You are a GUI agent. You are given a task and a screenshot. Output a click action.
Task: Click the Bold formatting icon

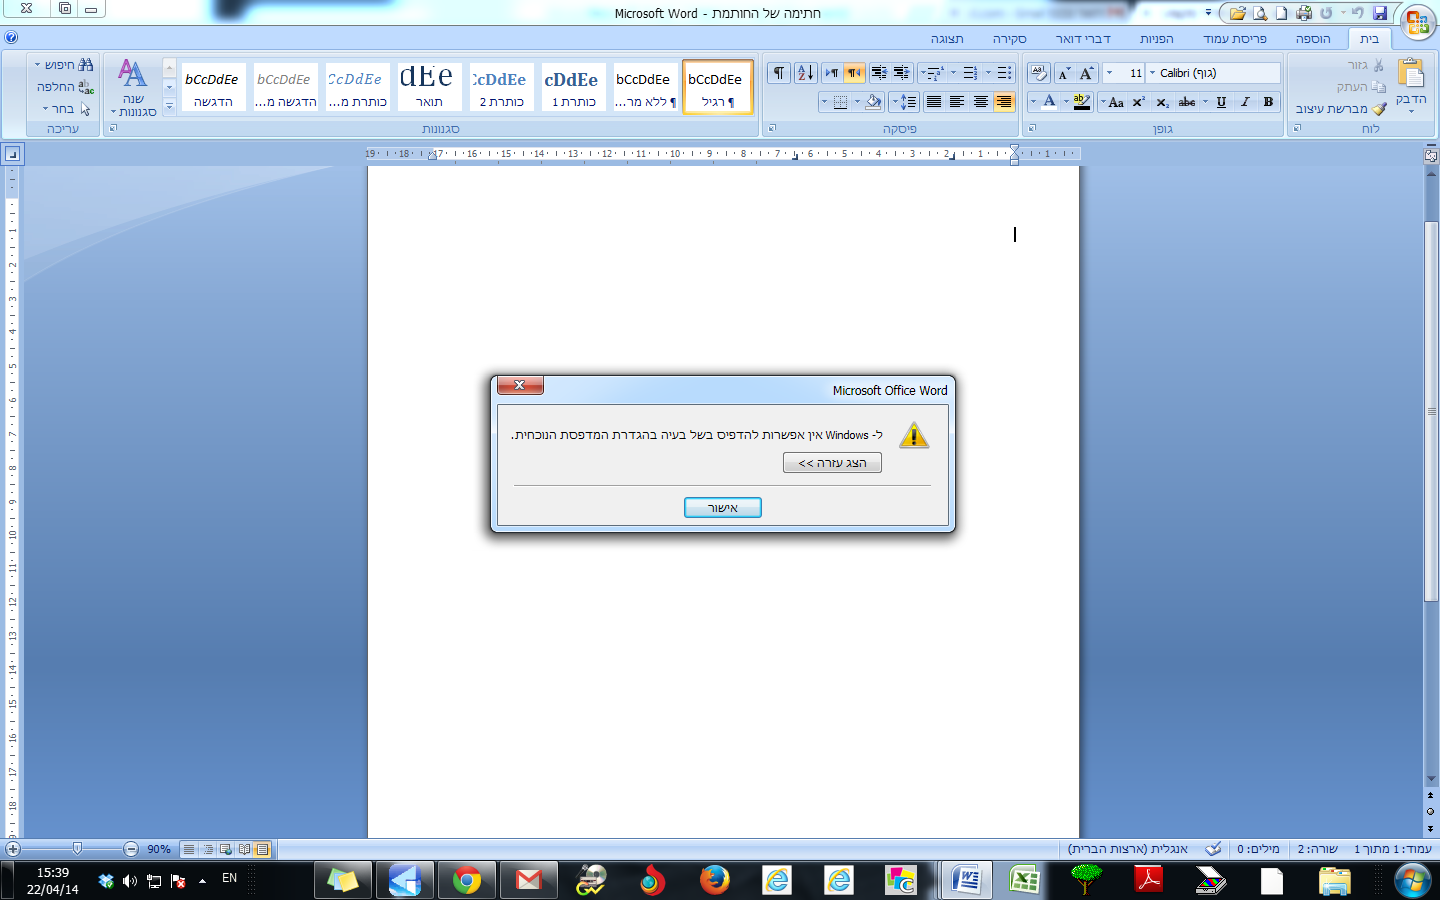tap(1268, 102)
